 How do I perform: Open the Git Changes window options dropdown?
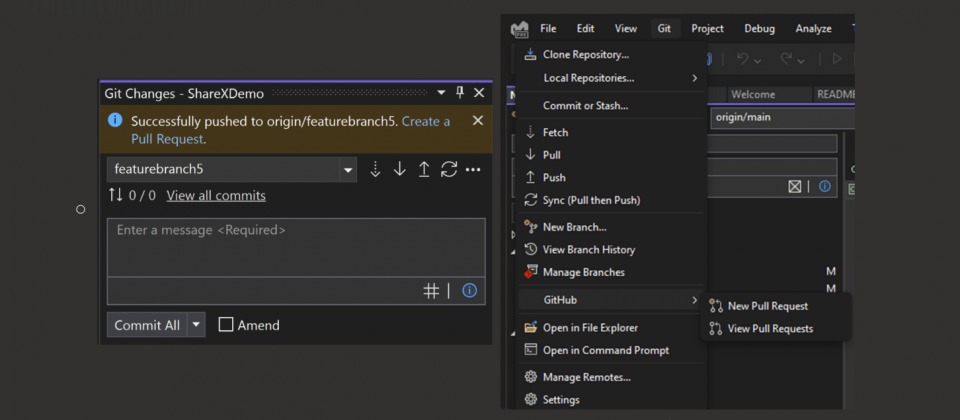pos(441,93)
